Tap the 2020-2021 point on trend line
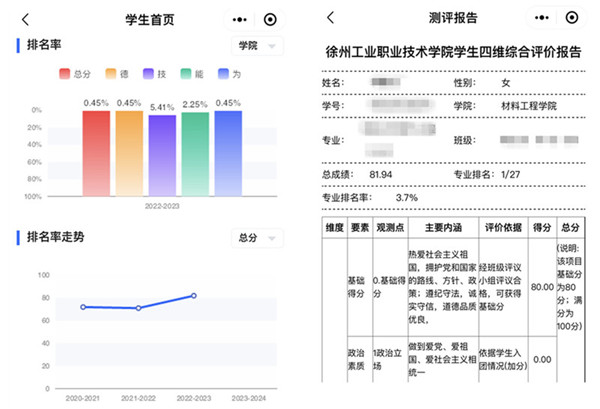The width and height of the screenshot is (600, 409). pos(83,307)
